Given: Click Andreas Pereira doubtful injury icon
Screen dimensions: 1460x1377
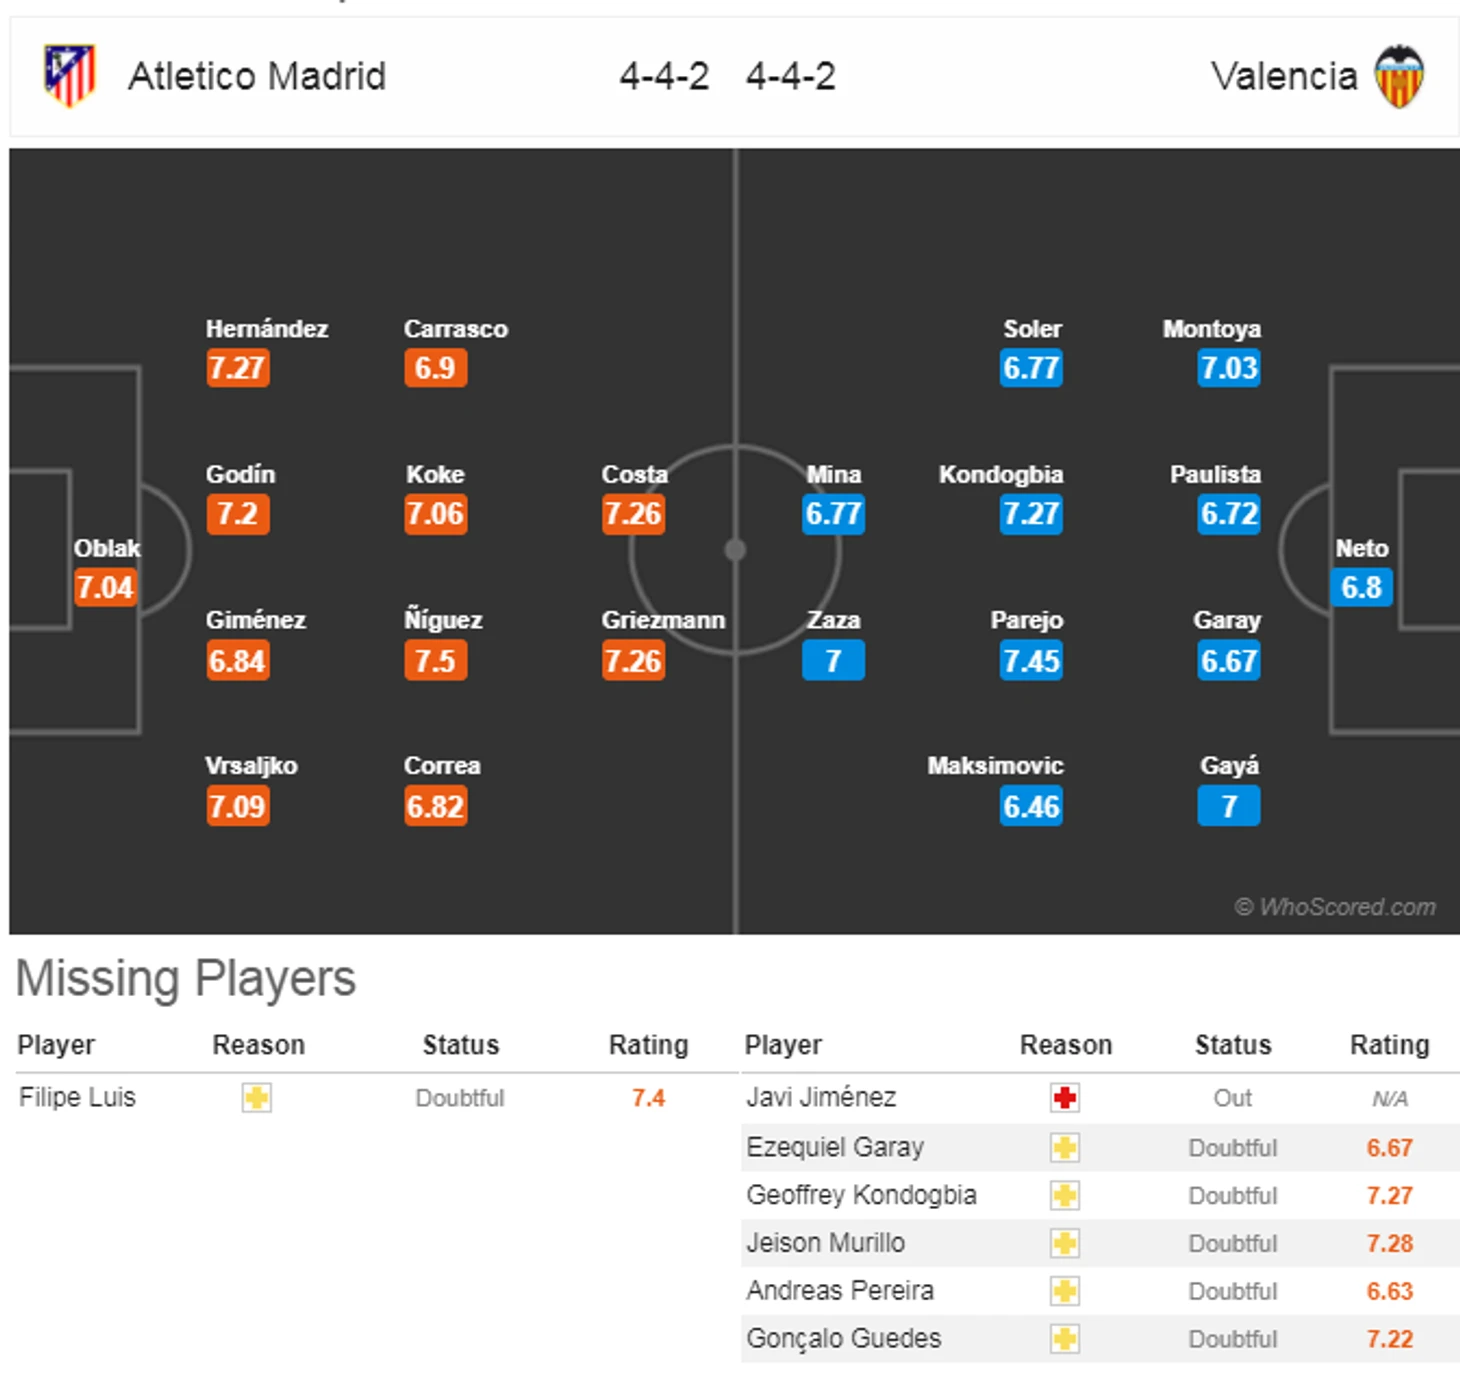Looking at the screenshot, I should (1065, 1291).
